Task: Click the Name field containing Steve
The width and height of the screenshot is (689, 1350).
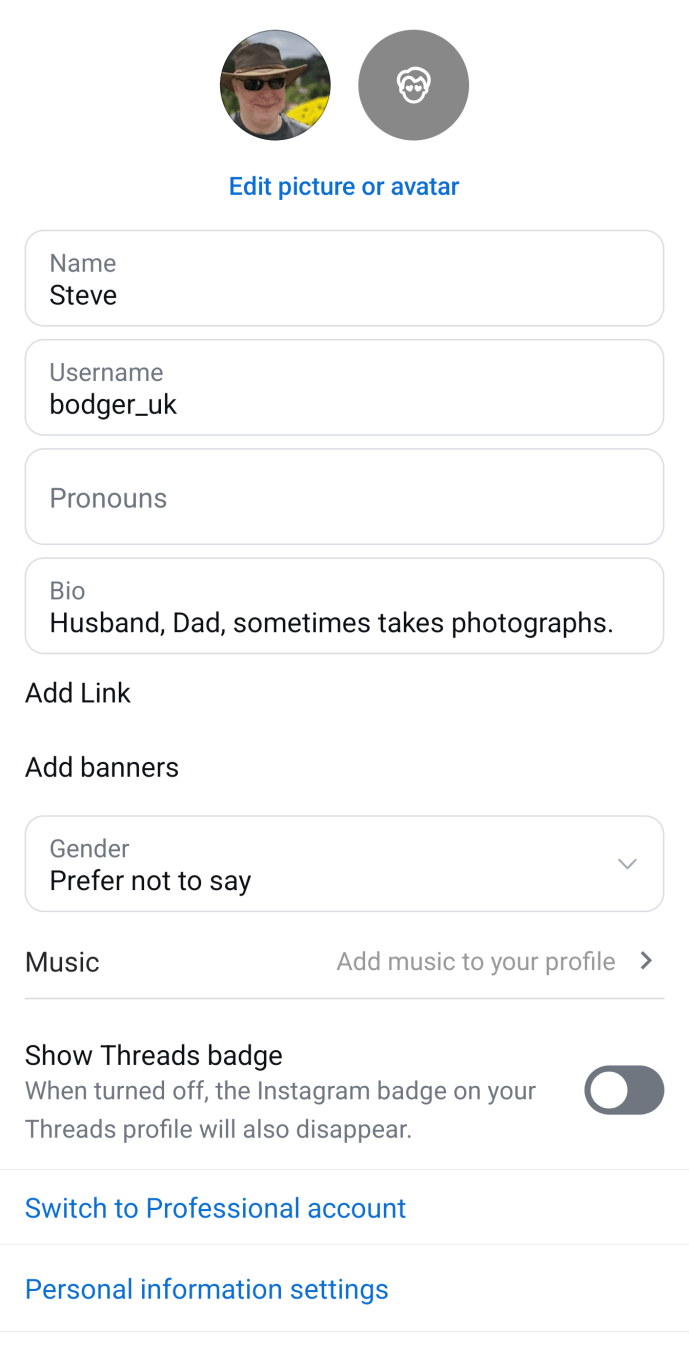Action: pos(344,279)
